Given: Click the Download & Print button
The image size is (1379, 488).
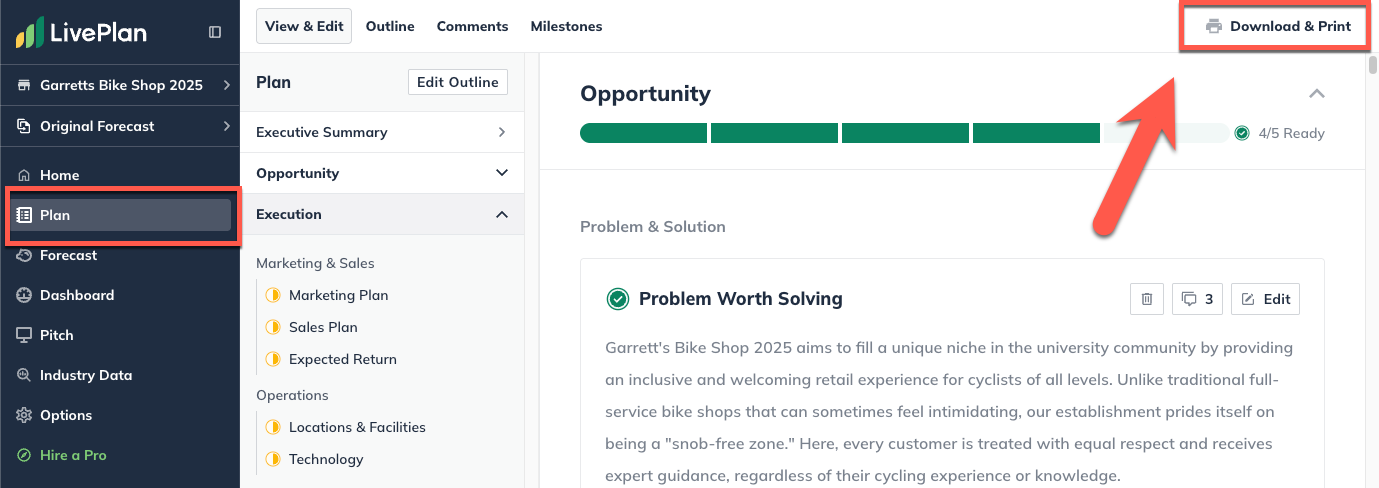Looking at the screenshot, I should click(x=1278, y=26).
